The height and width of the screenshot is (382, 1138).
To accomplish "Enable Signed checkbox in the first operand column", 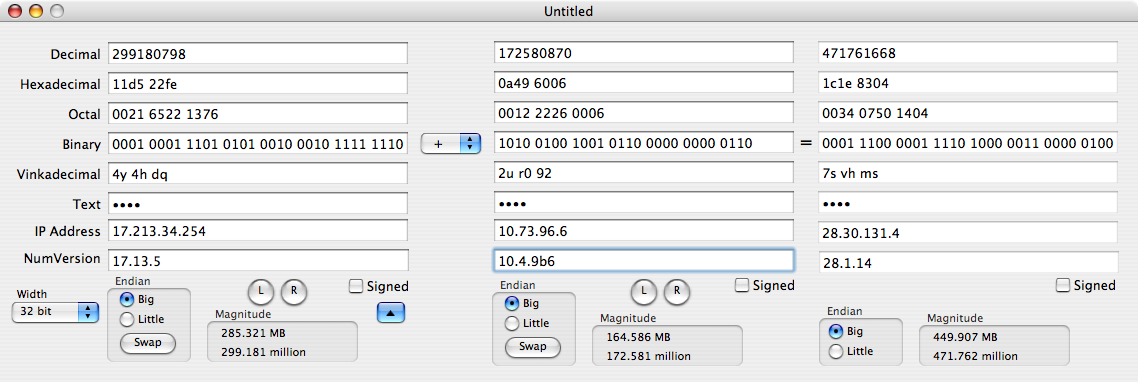I will [x=356, y=286].
